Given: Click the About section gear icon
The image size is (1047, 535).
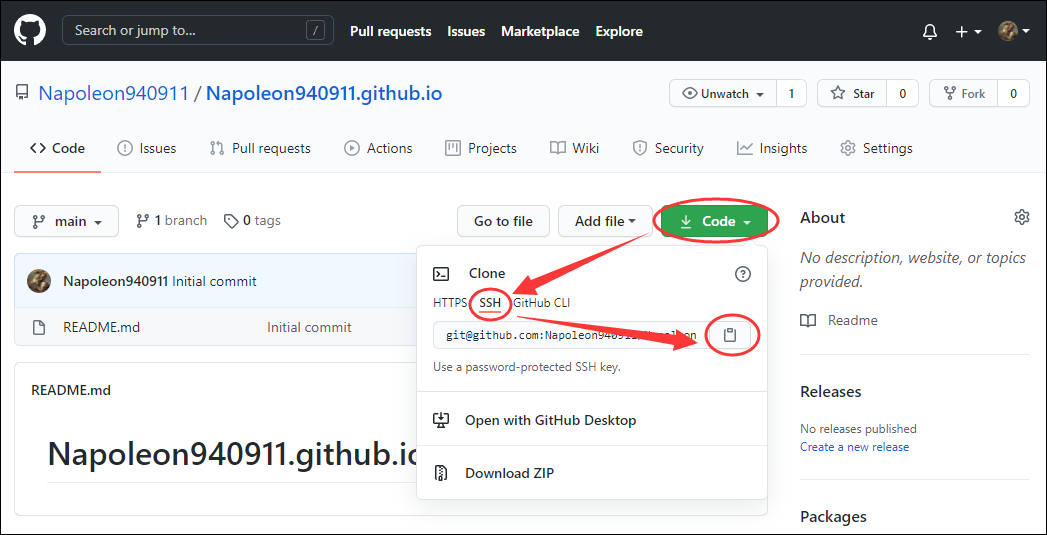Looking at the screenshot, I should pyautogui.click(x=1021, y=217).
